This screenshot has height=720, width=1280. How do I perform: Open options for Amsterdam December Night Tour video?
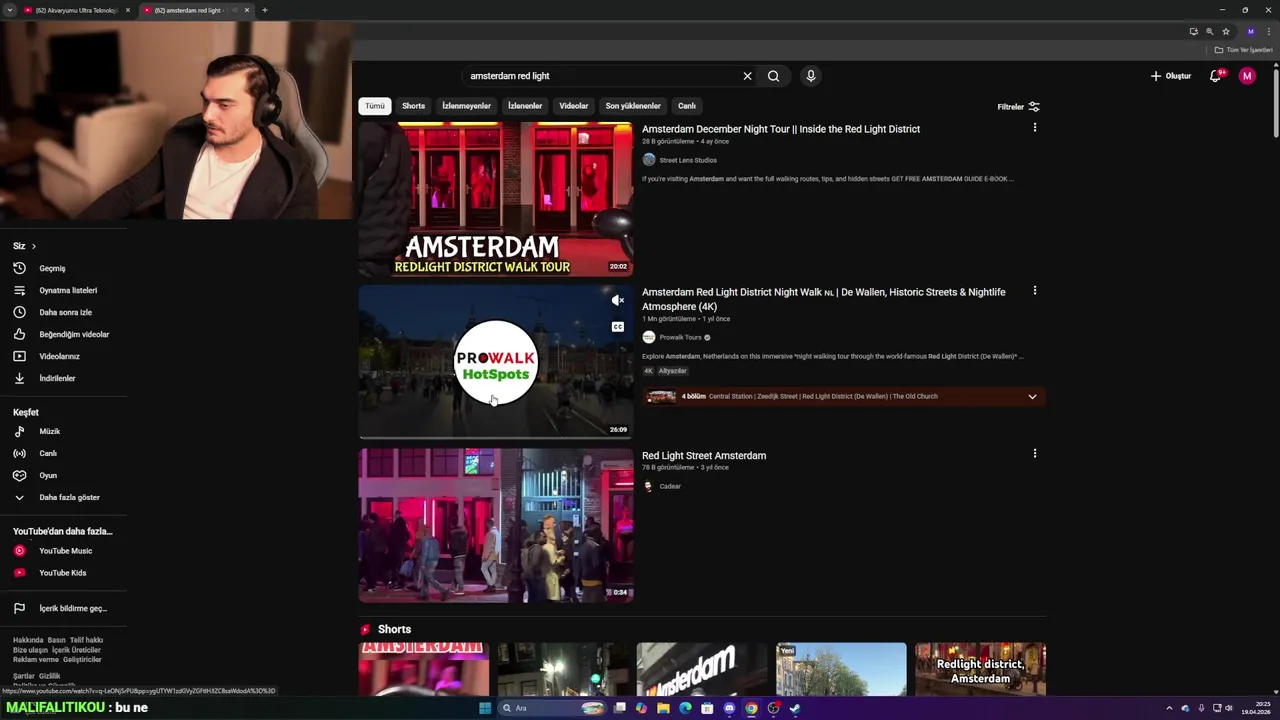tap(1035, 128)
